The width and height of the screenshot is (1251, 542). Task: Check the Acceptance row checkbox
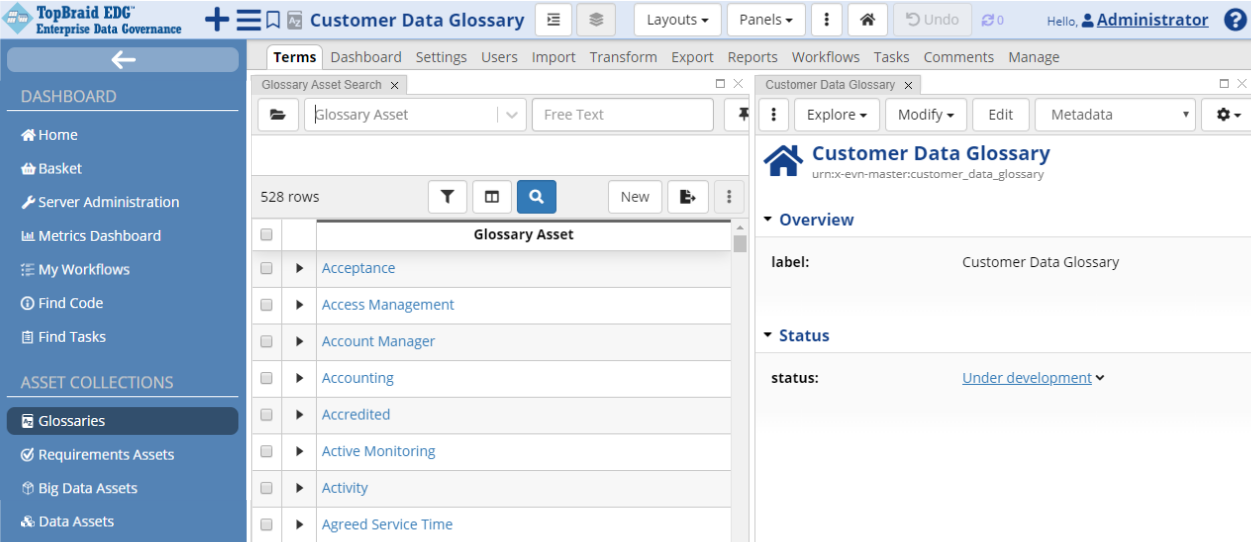pos(266,268)
